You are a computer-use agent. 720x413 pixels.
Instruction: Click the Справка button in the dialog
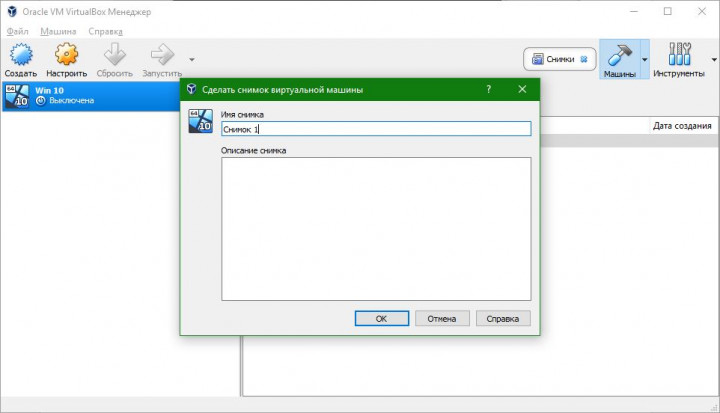point(503,318)
